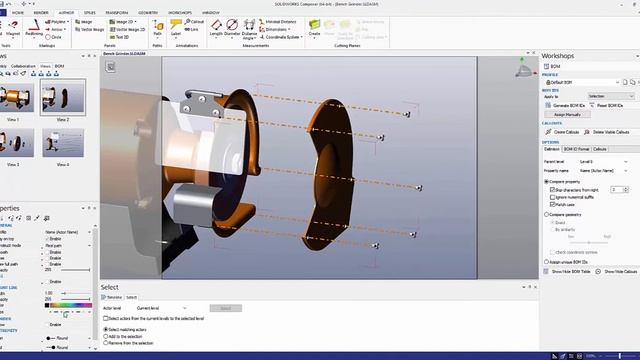Click Delete Visible Callouts
This screenshot has height=360, width=640.
coord(606,132)
